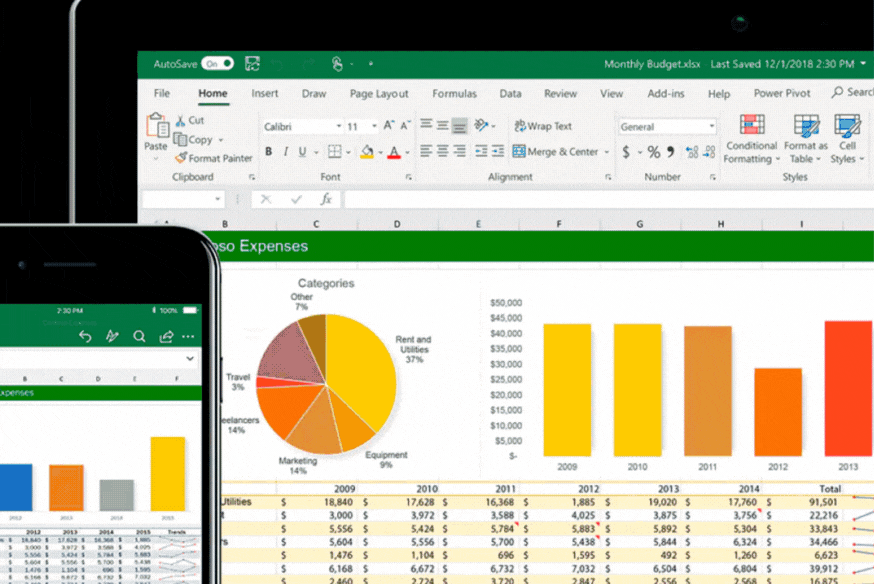Viewport: 874px width, 584px height.
Task: Click the Increase Decimal icon
Action: pos(692,150)
